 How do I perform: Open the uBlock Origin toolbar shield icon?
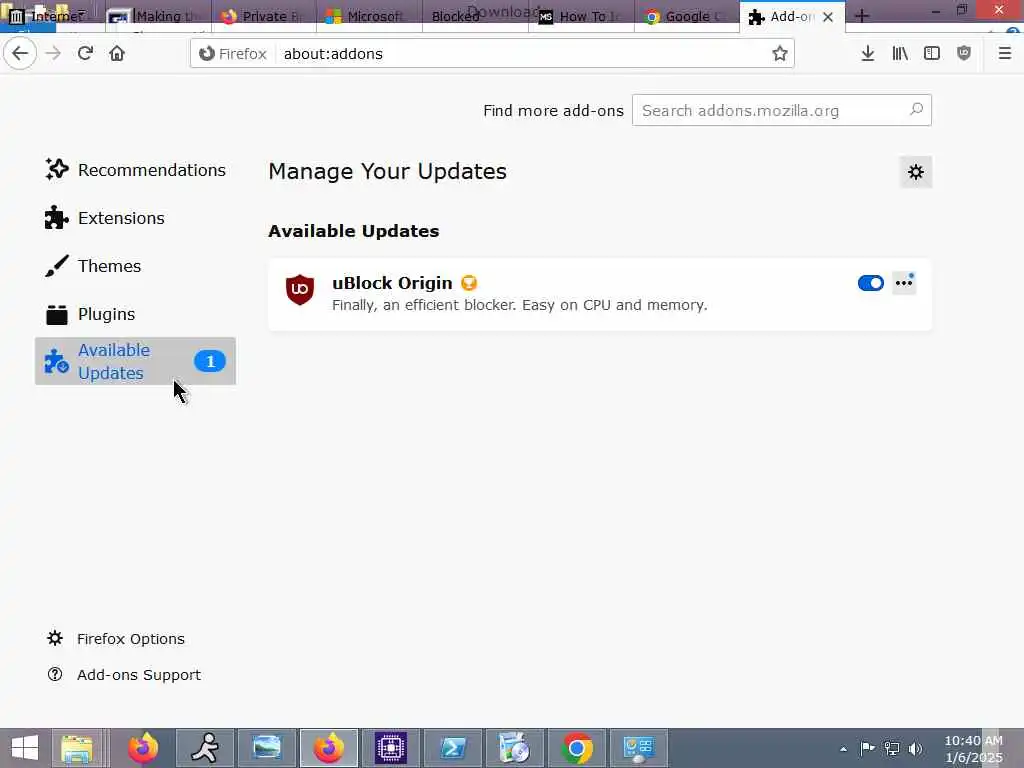click(964, 54)
